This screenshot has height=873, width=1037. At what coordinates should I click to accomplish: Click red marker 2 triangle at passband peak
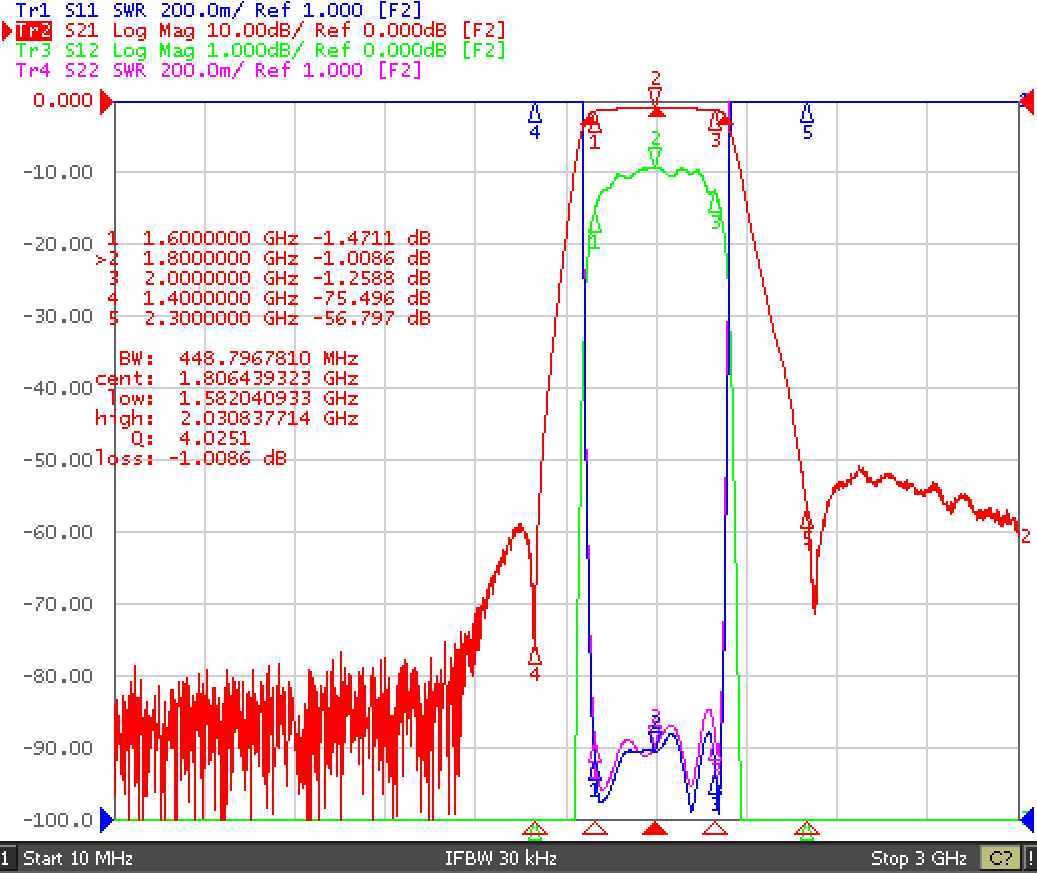655,112
